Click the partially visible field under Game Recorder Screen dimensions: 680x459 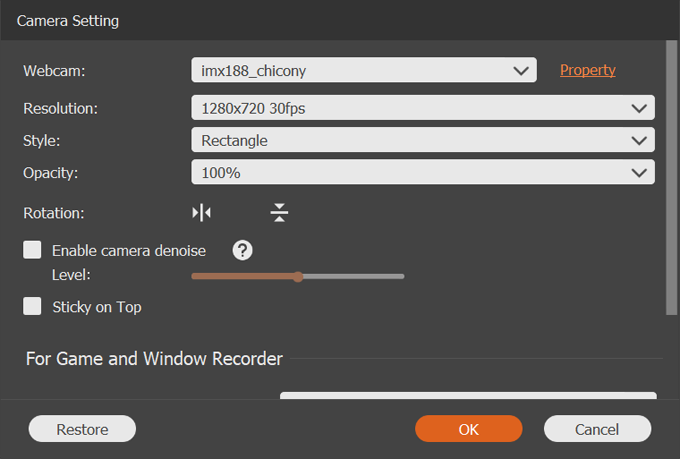(467, 396)
